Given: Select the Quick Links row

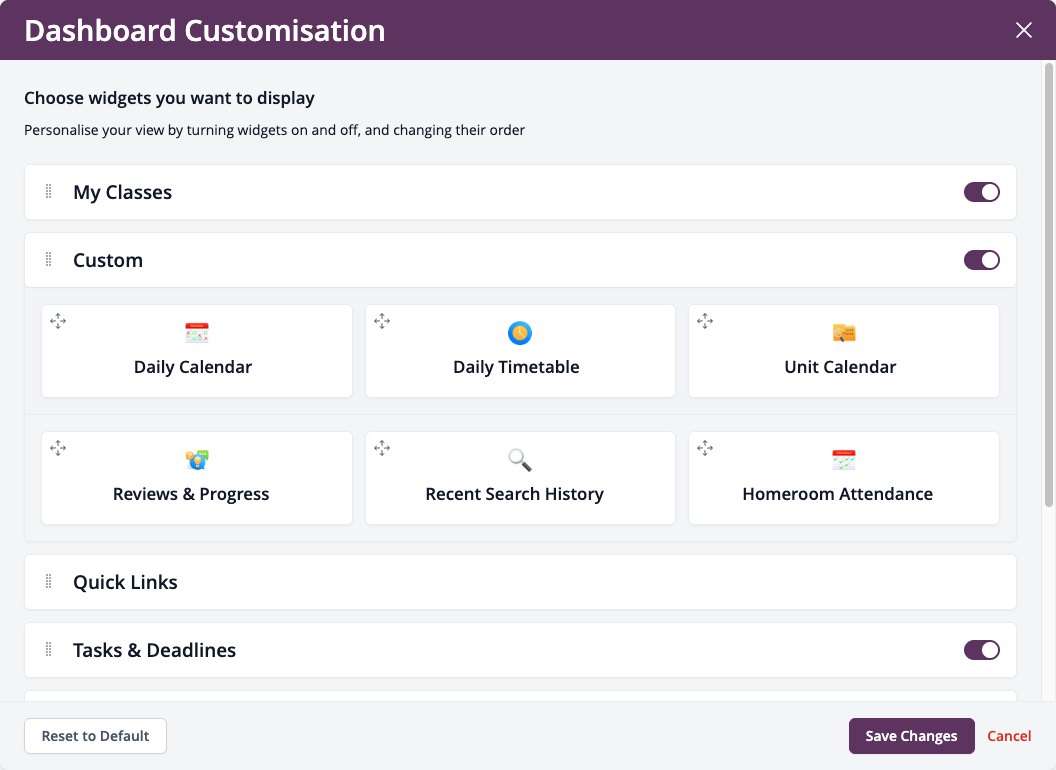Looking at the screenshot, I should pos(520,582).
